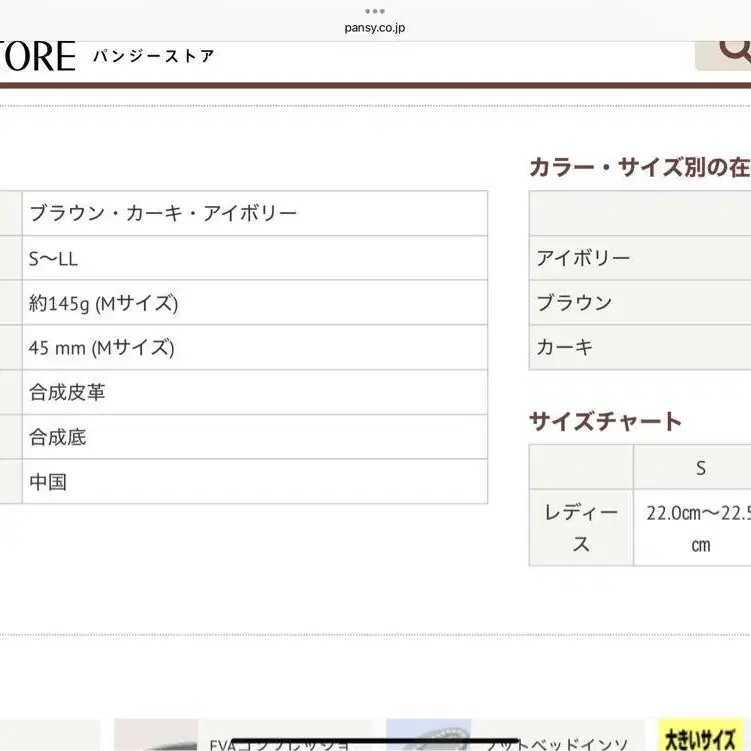The width and height of the screenshot is (751, 751).
Task: Click the leftmost feature thumbnail at bottom
Action: point(50,736)
